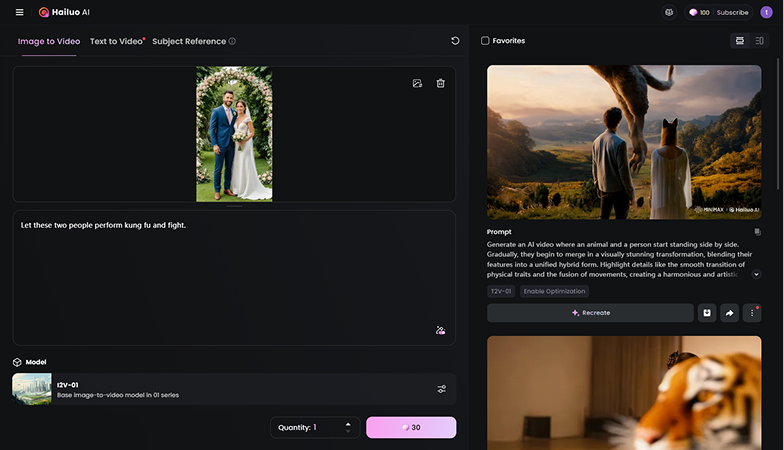This screenshot has width=784, height=450.
Task: Switch to the list layout view
Action: point(760,41)
